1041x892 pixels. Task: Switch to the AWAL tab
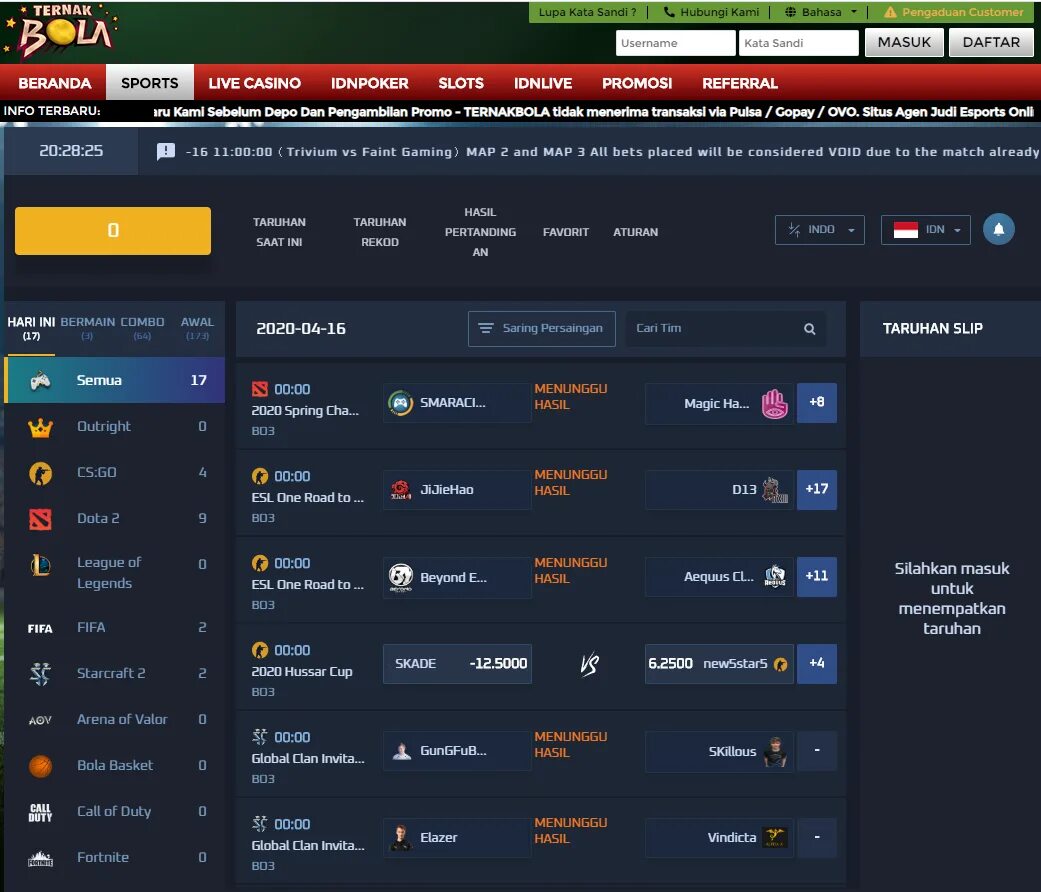(x=197, y=328)
